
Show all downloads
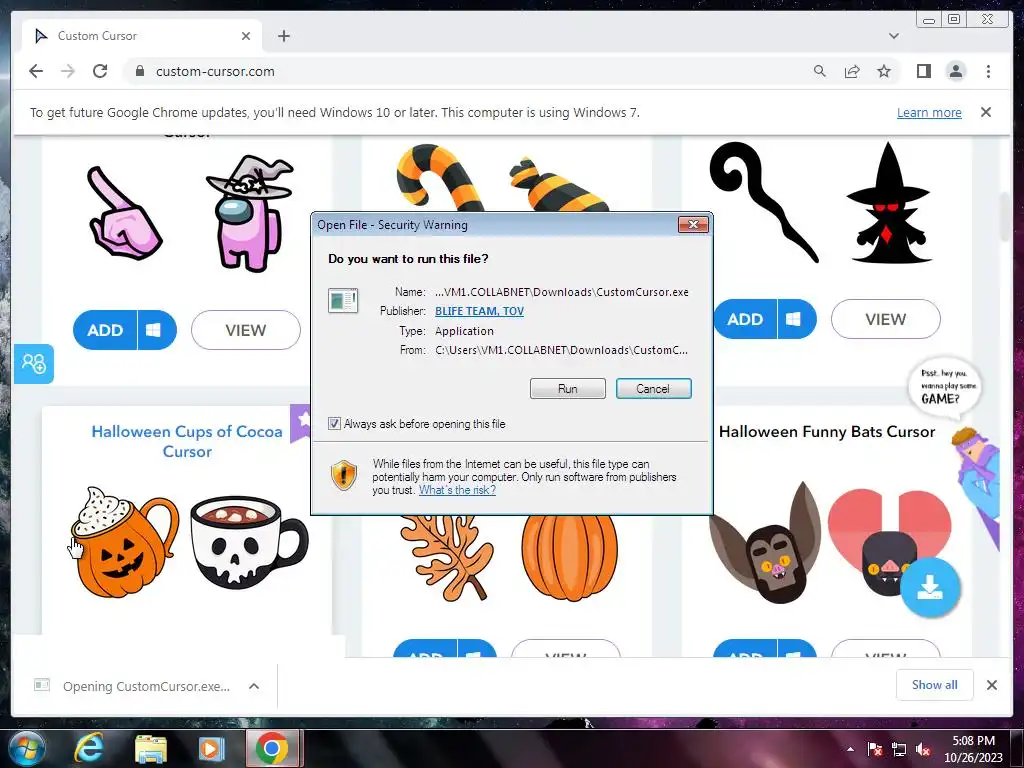tap(935, 684)
